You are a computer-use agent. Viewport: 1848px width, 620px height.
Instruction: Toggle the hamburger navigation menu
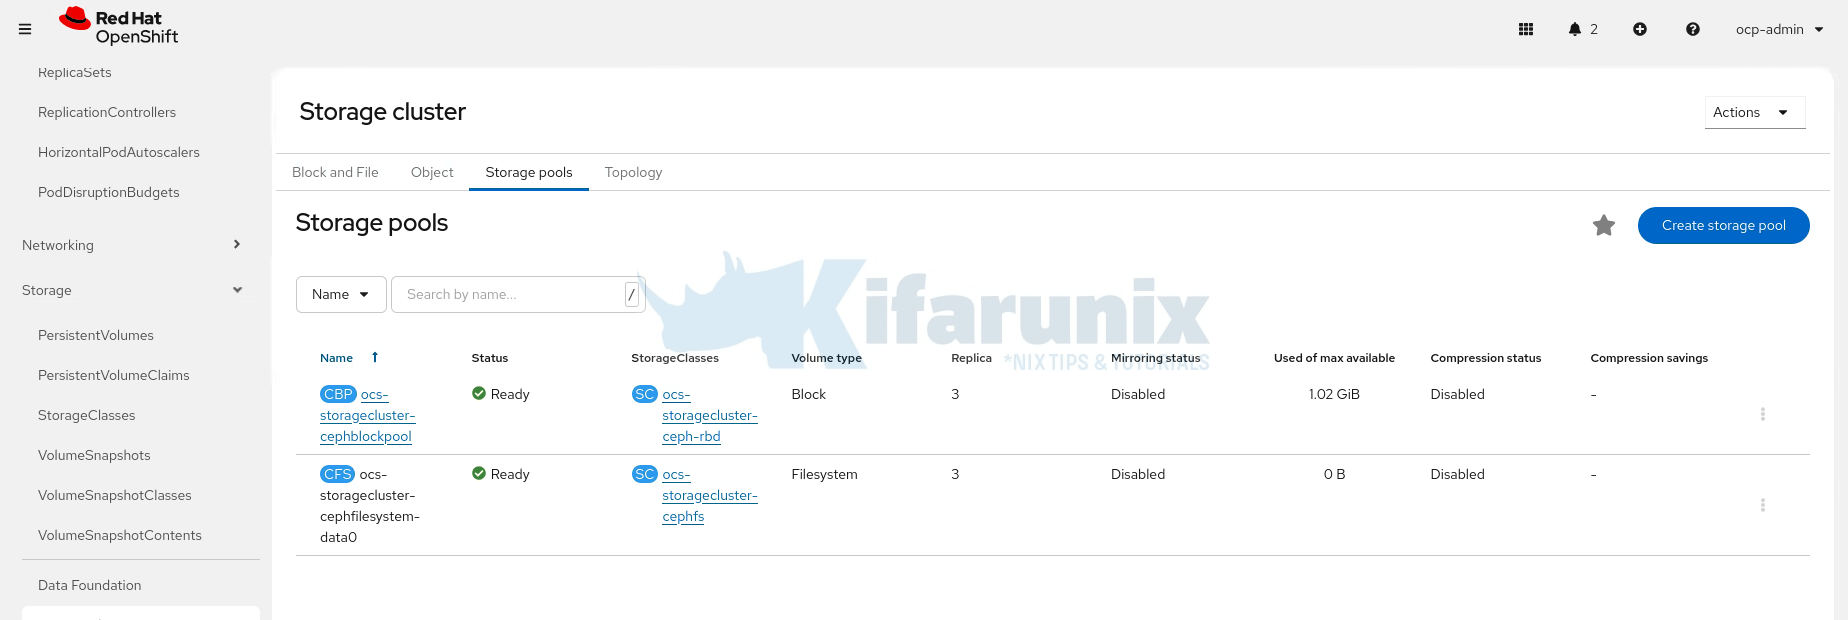(x=25, y=29)
